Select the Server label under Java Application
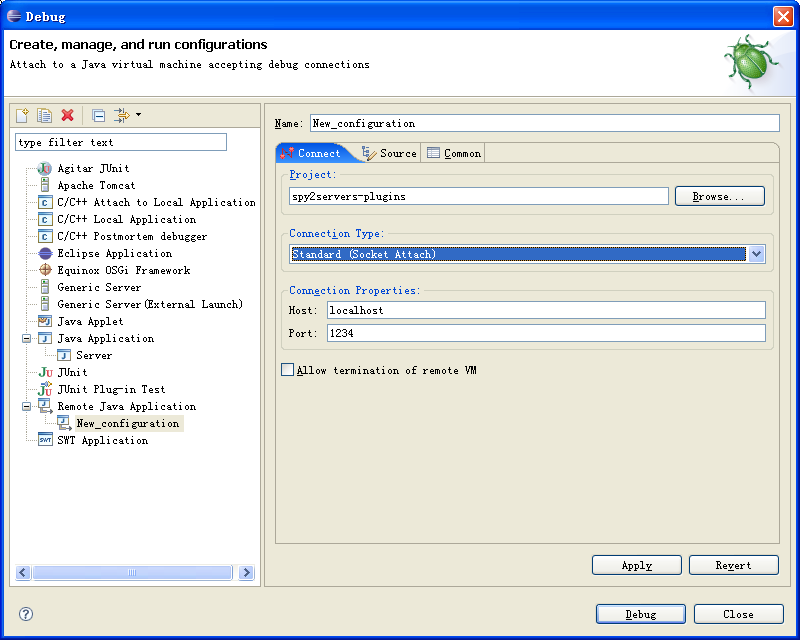The width and height of the screenshot is (800, 640). coord(94,355)
